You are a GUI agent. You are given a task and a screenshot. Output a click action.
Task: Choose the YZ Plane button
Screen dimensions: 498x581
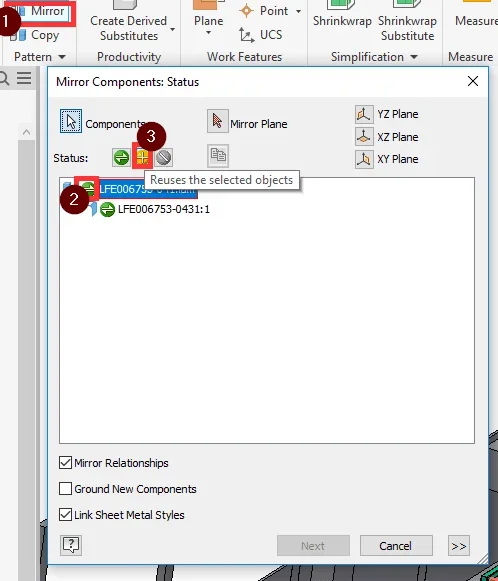(364, 114)
